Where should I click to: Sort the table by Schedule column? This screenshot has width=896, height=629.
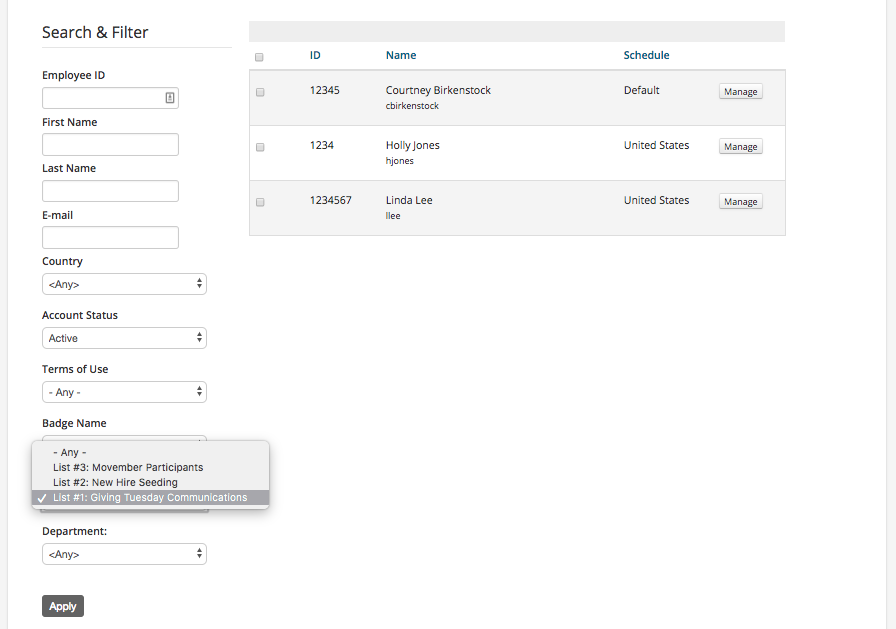click(646, 55)
